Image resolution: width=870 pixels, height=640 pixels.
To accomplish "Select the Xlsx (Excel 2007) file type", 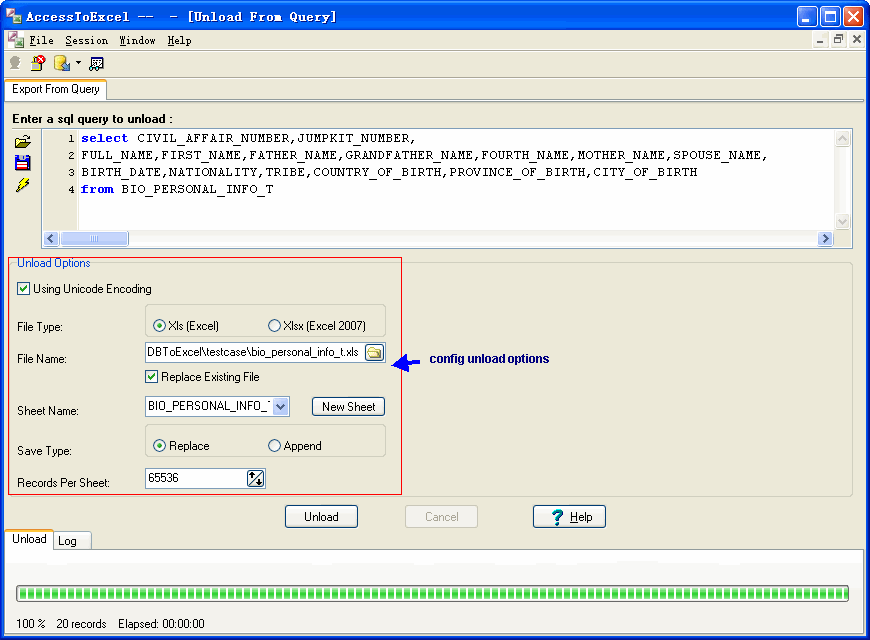I will pyautogui.click(x=274, y=326).
